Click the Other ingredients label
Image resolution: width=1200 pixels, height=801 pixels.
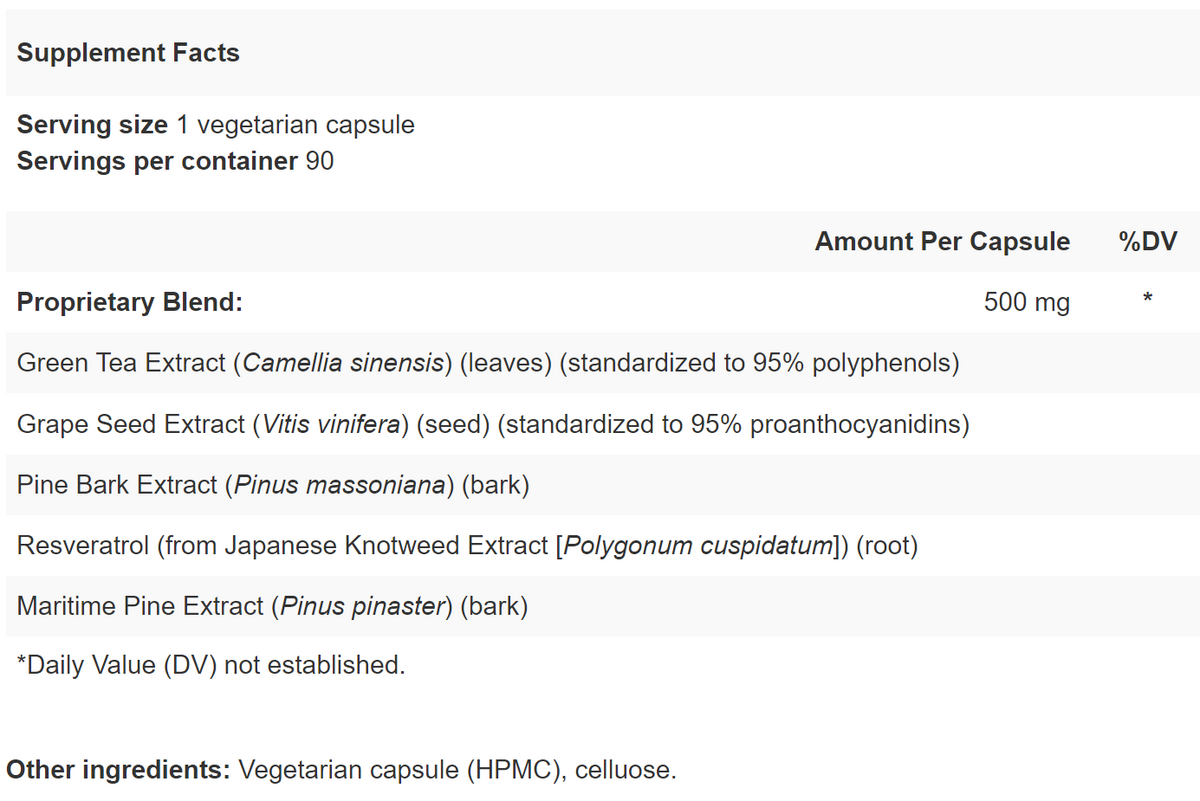click(x=118, y=771)
